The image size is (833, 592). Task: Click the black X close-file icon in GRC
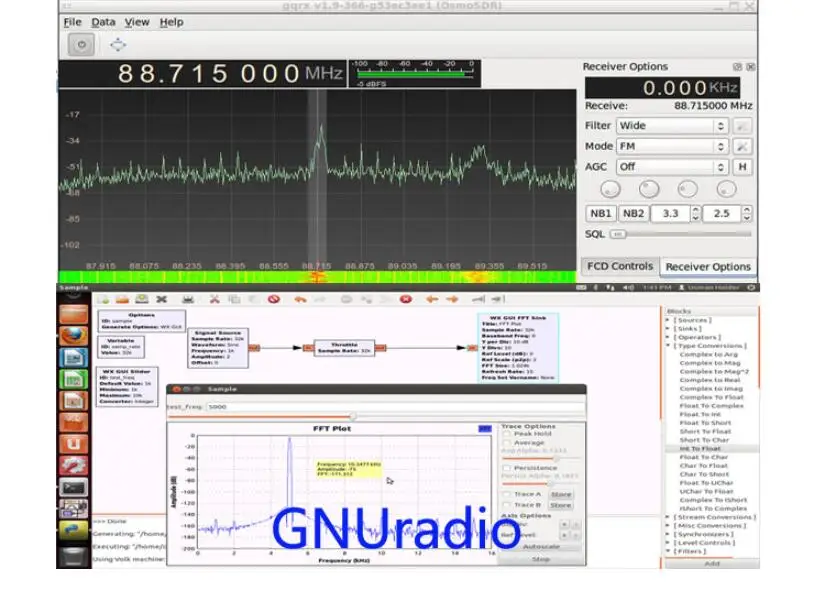point(162,300)
